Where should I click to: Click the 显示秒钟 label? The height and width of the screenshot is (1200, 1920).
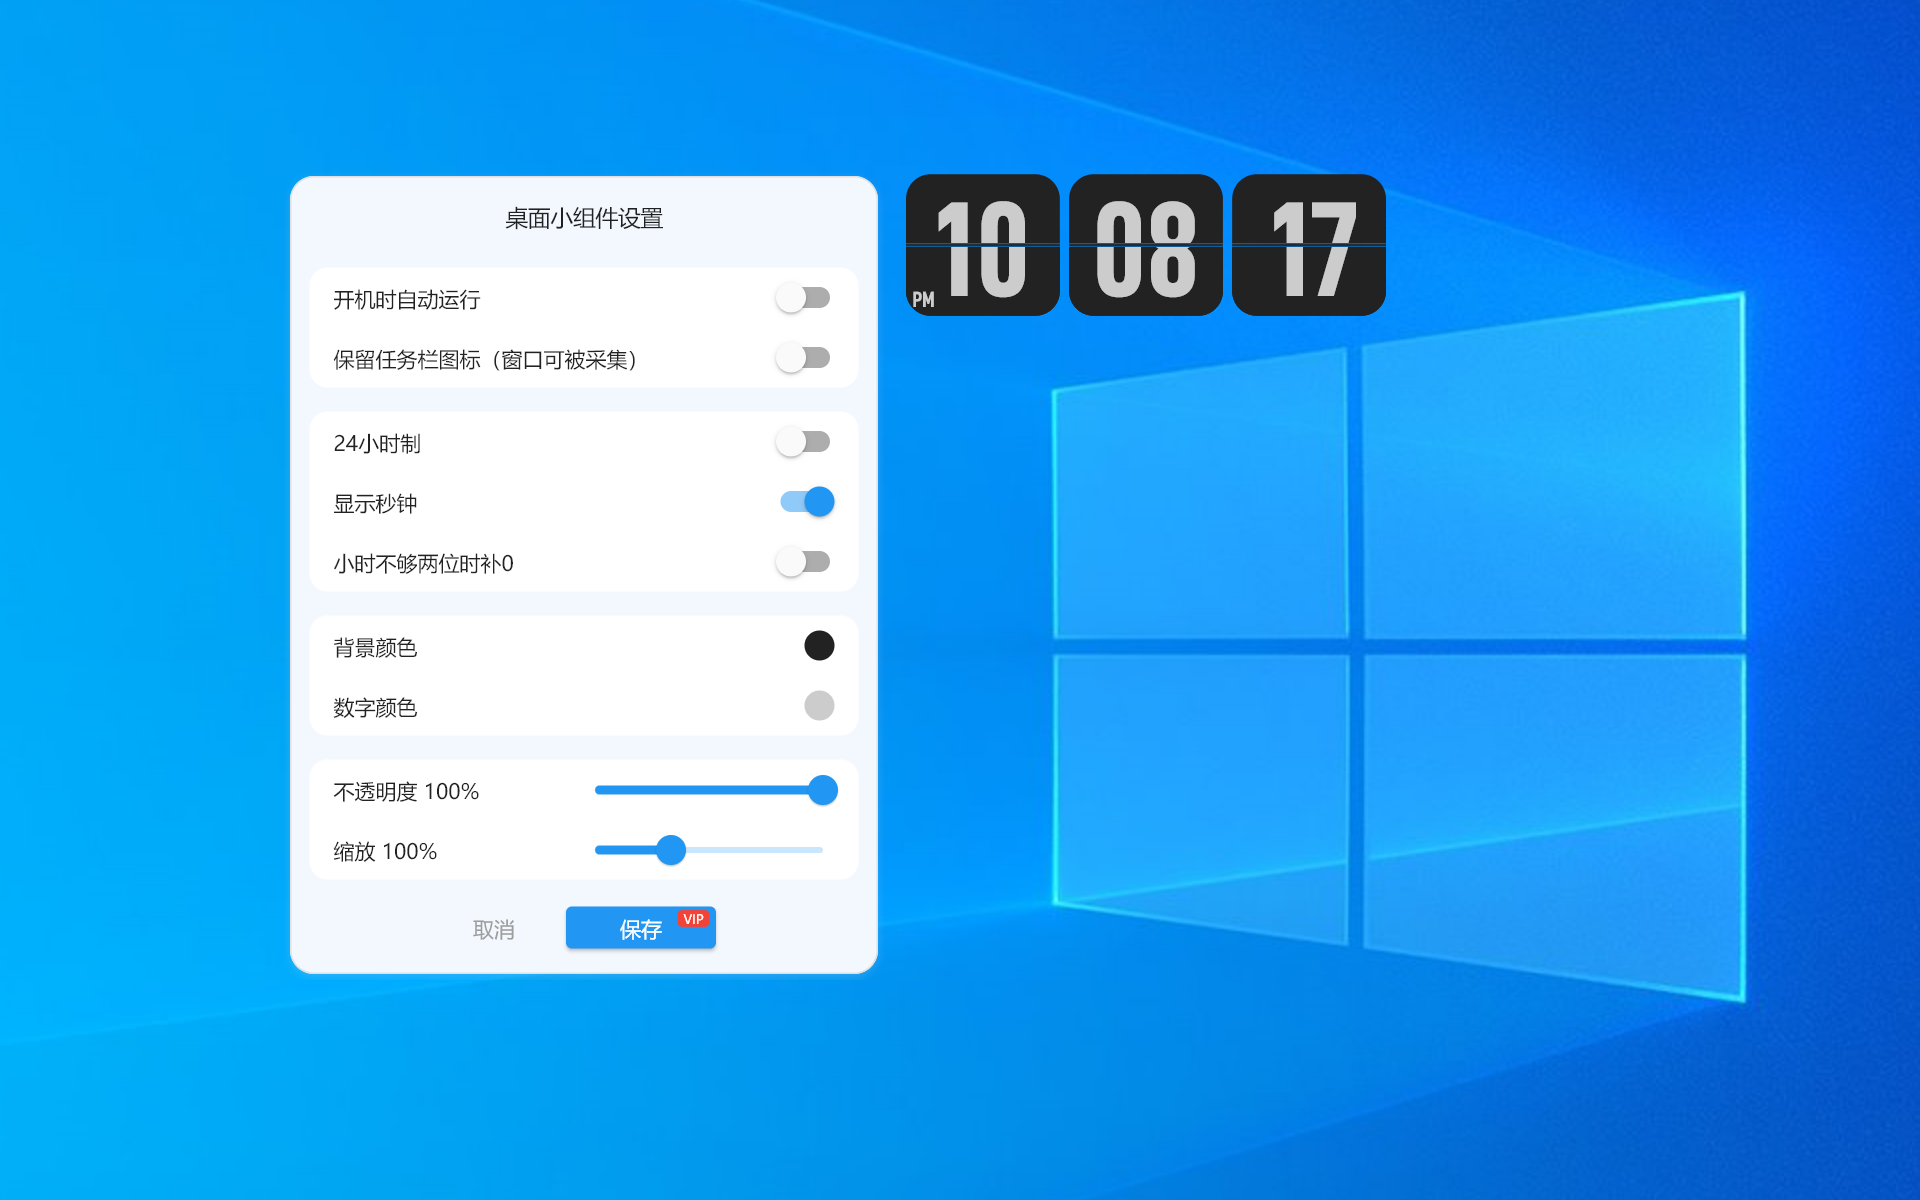[375, 504]
